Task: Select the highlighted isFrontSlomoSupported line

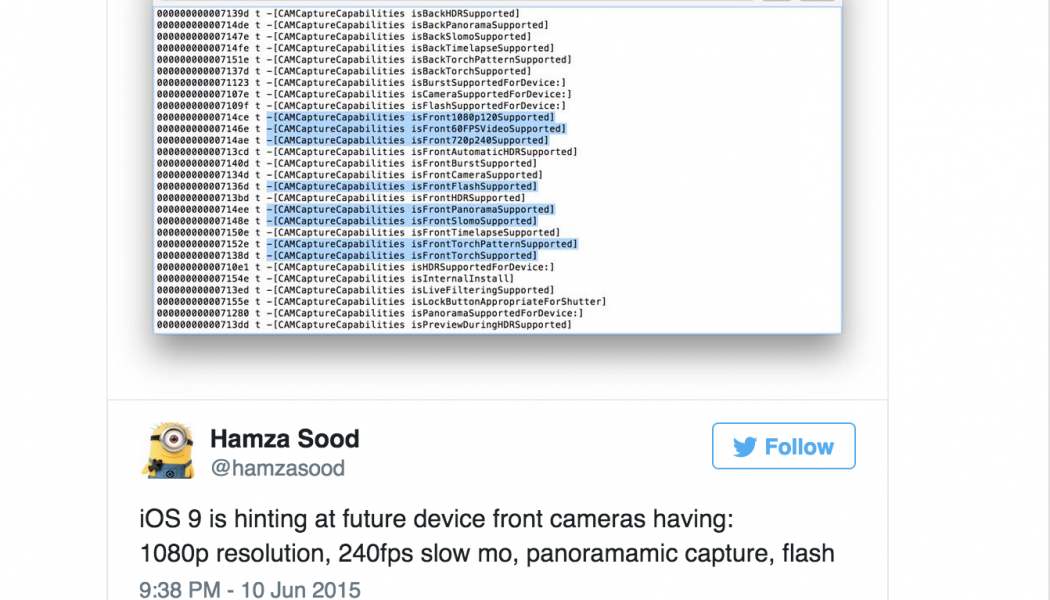Action: [x=402, y=221]
